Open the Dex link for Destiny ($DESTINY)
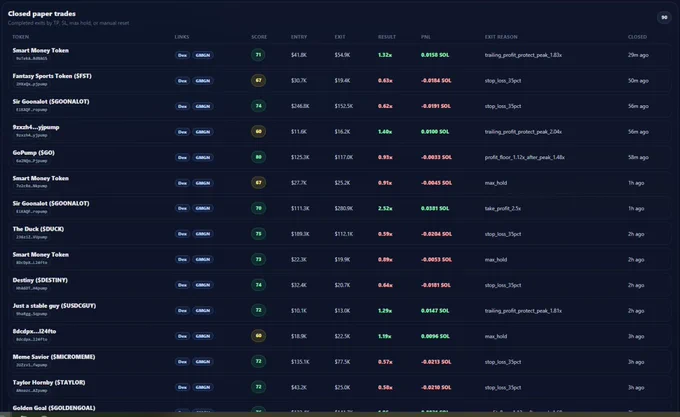Screen dimensions: 680x417 [x=182, y=285]
